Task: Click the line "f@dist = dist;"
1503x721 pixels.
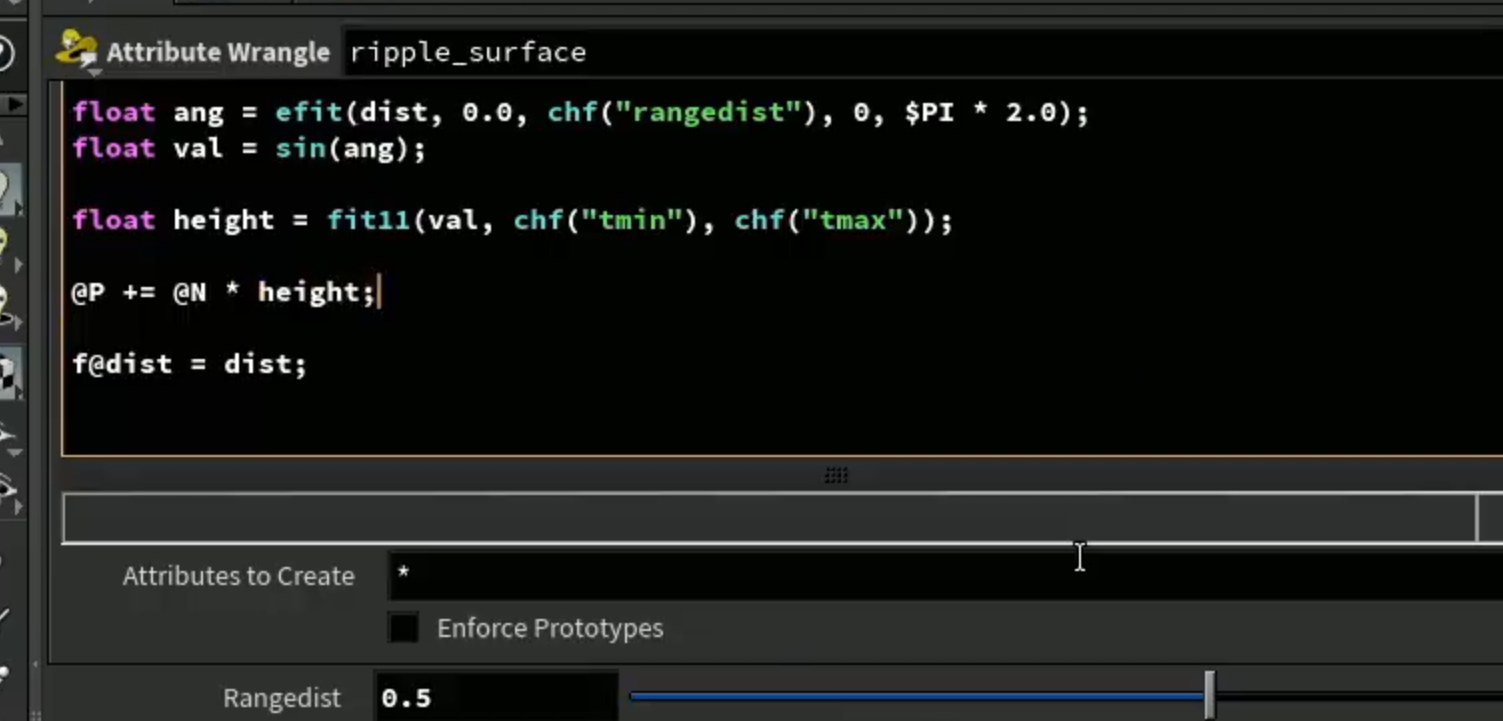Action: tap(189, 364)
